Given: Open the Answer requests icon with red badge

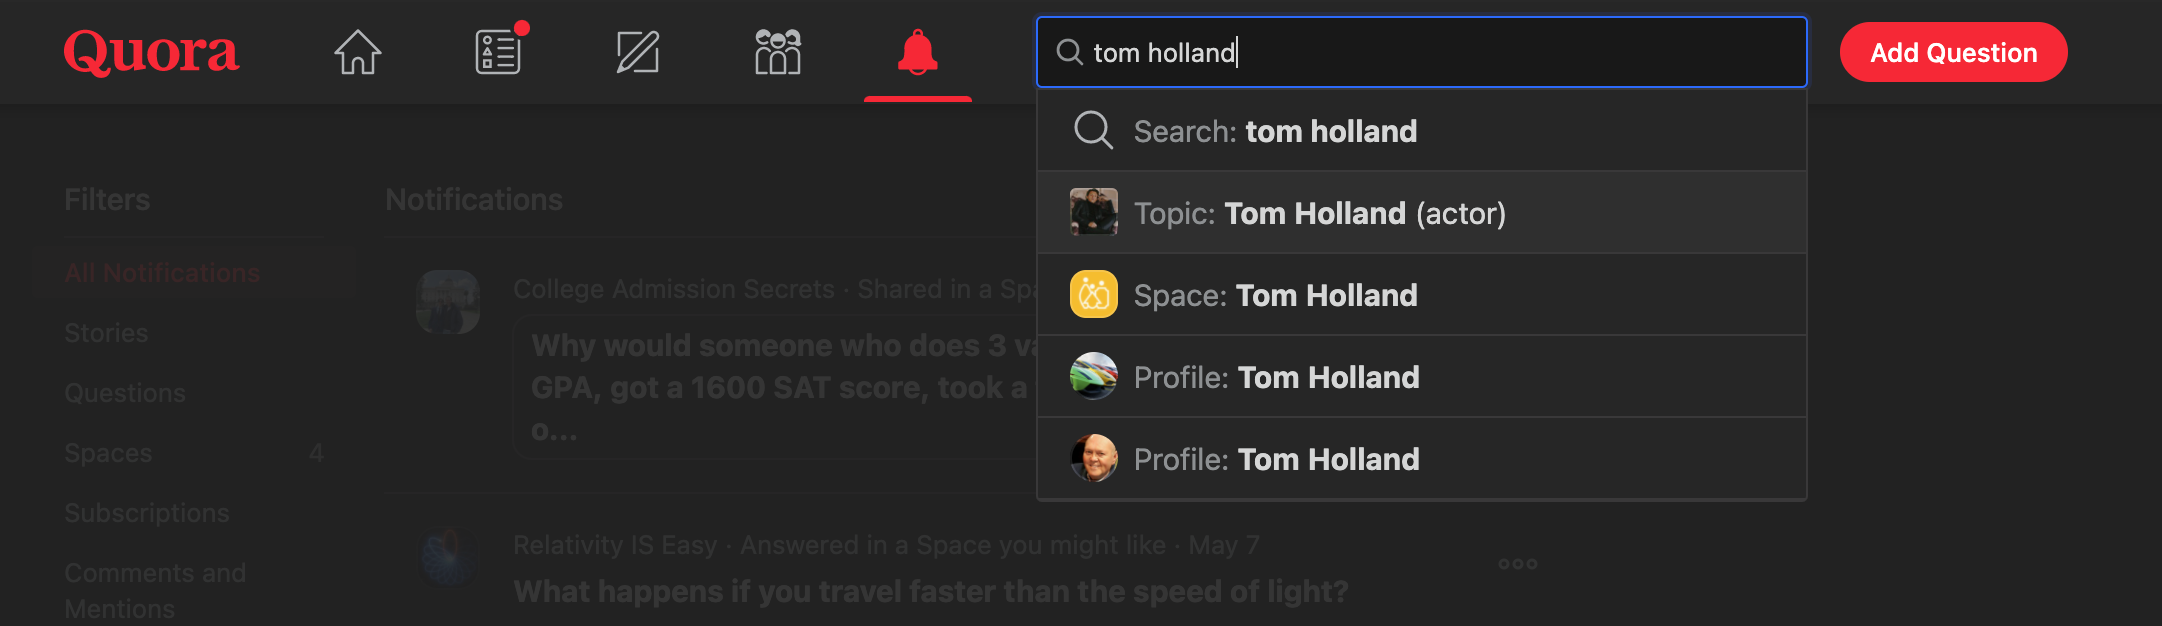Looking at the screenshot, I should pos(497,52).
